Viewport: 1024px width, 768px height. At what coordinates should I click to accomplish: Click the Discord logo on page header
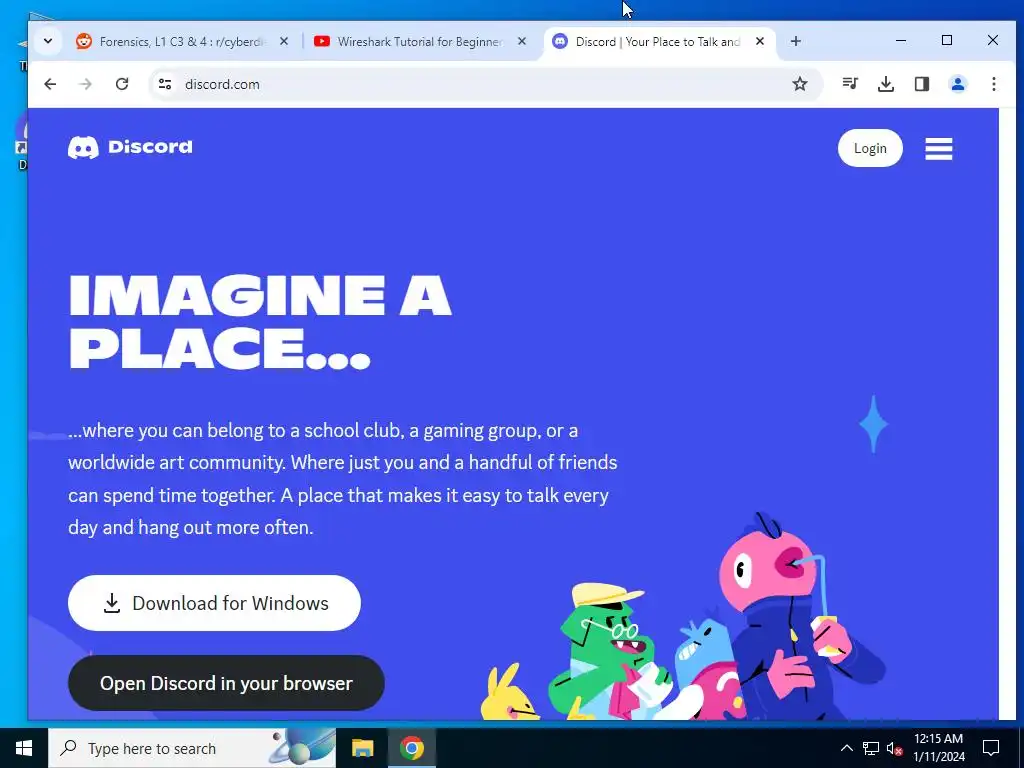[x=130, y=148]
